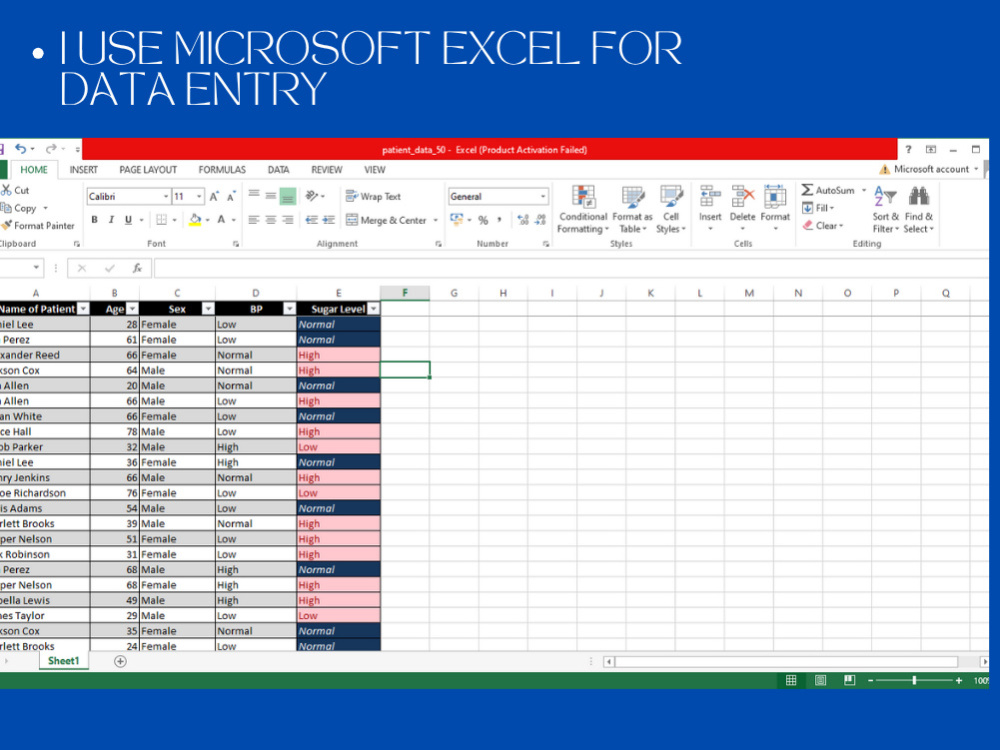This screenshot has width=1000, height=750.
Task: Switch to the FORMULAS tab
Action: click(x=222, y=170)
